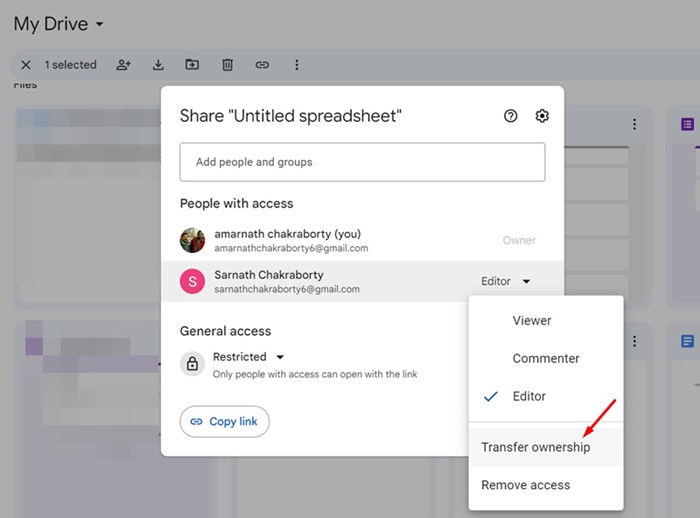Click the 'People with access' heading
Screen dimensions: 700x518
(x=237, y=204)
